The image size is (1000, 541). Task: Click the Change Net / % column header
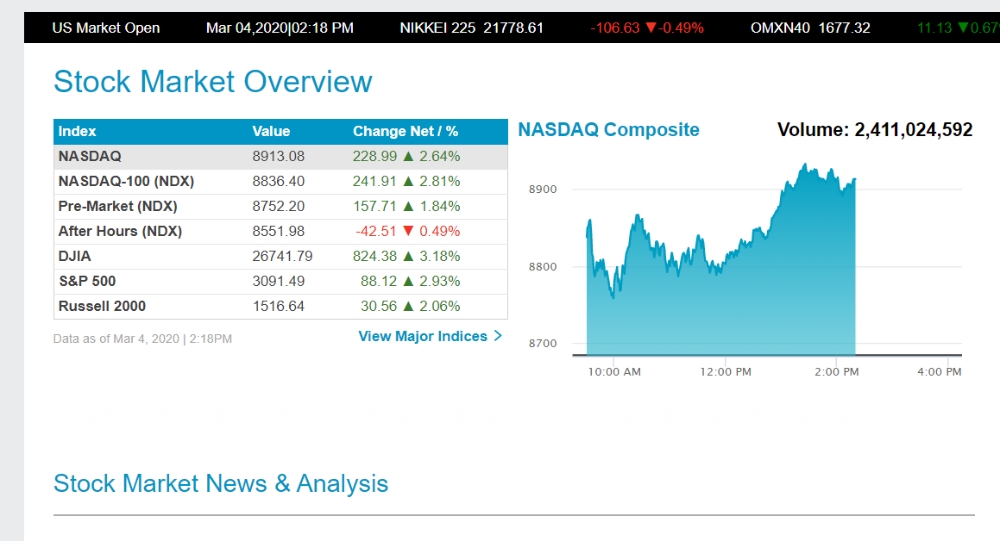click(x=405, y=132)
